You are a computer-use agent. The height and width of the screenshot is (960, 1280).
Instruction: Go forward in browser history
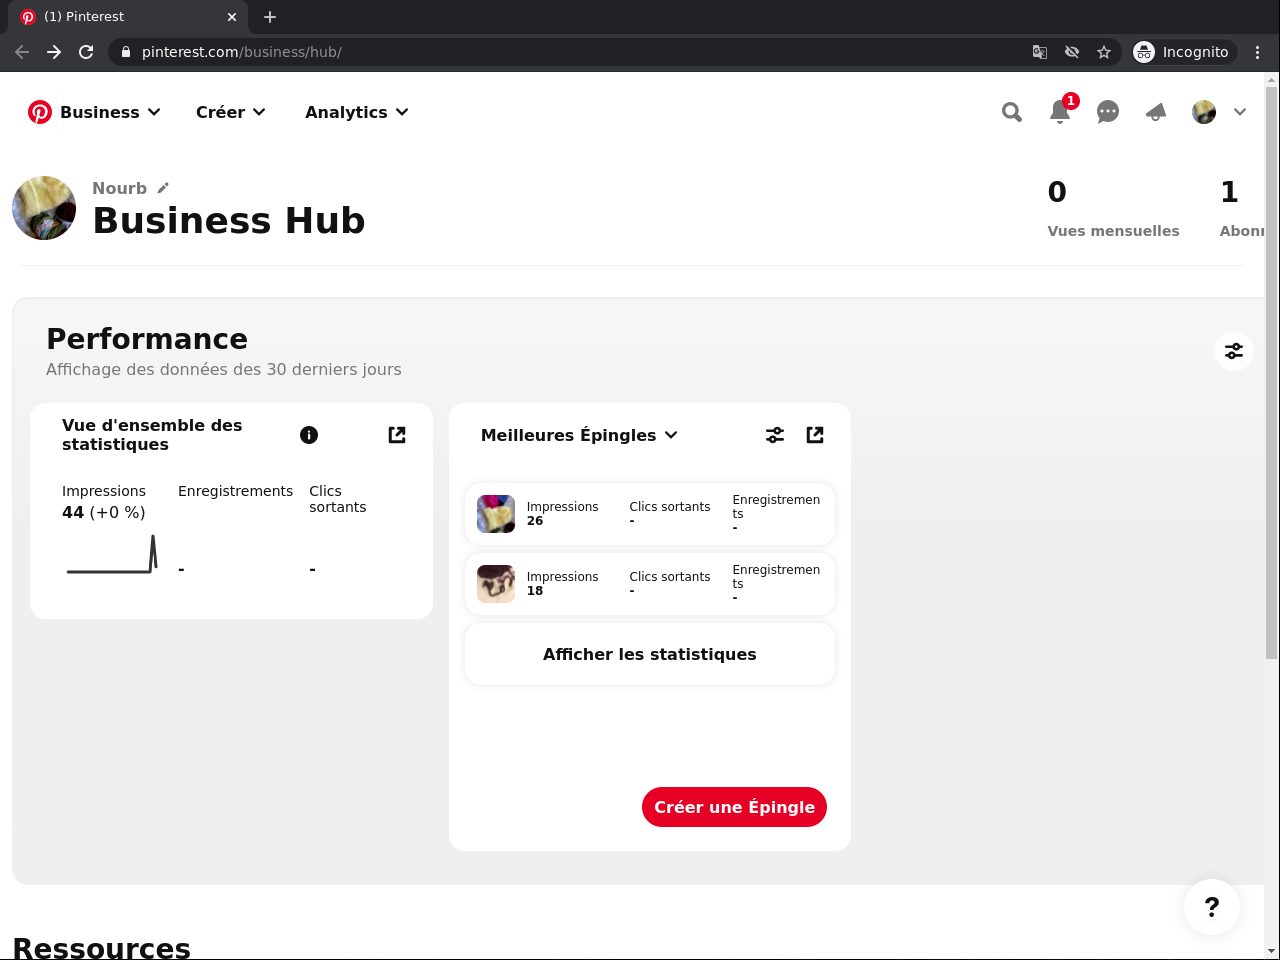(54, 52)
